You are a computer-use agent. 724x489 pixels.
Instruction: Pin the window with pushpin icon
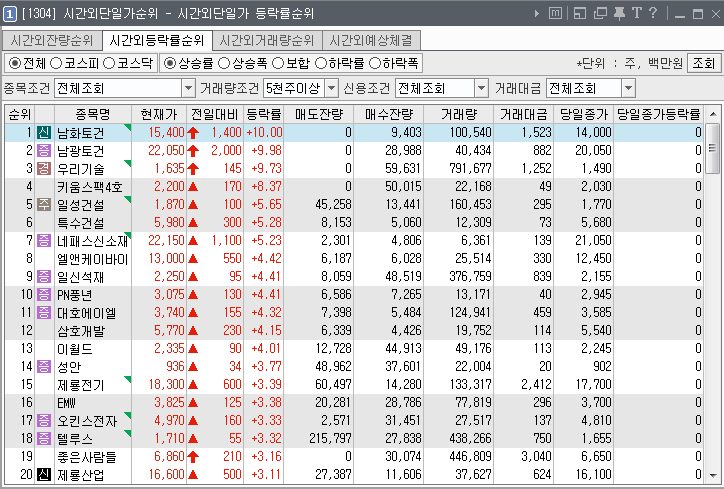(619, 13)
